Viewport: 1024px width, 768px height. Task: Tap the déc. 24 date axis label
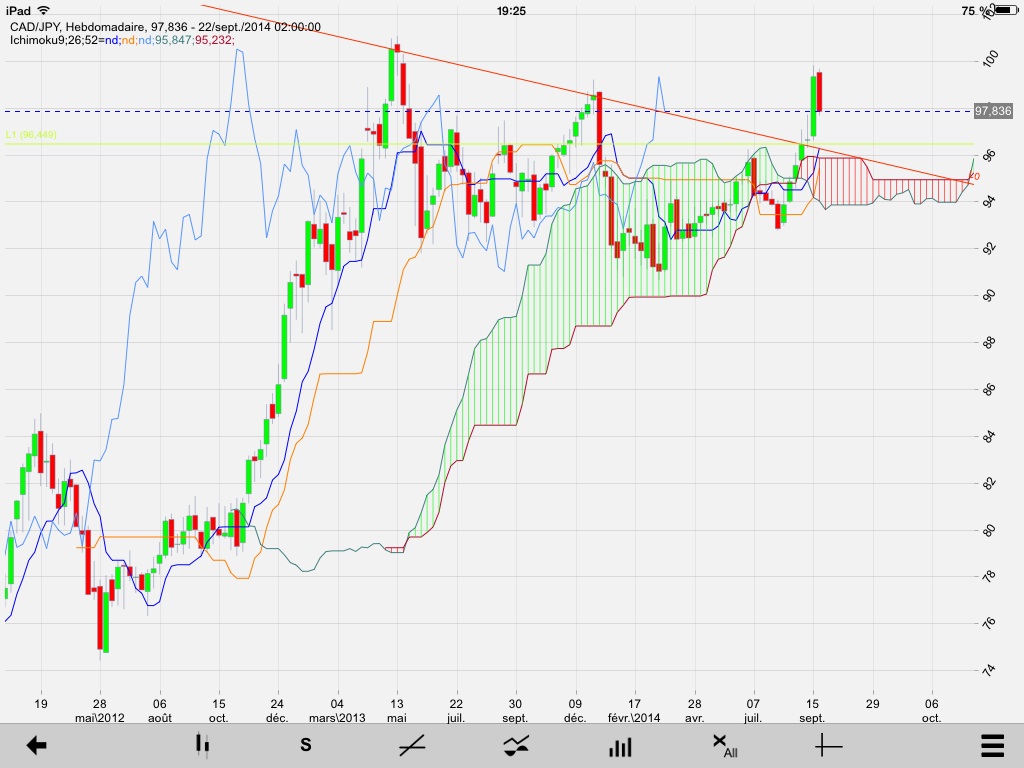[x=277, y=711]
